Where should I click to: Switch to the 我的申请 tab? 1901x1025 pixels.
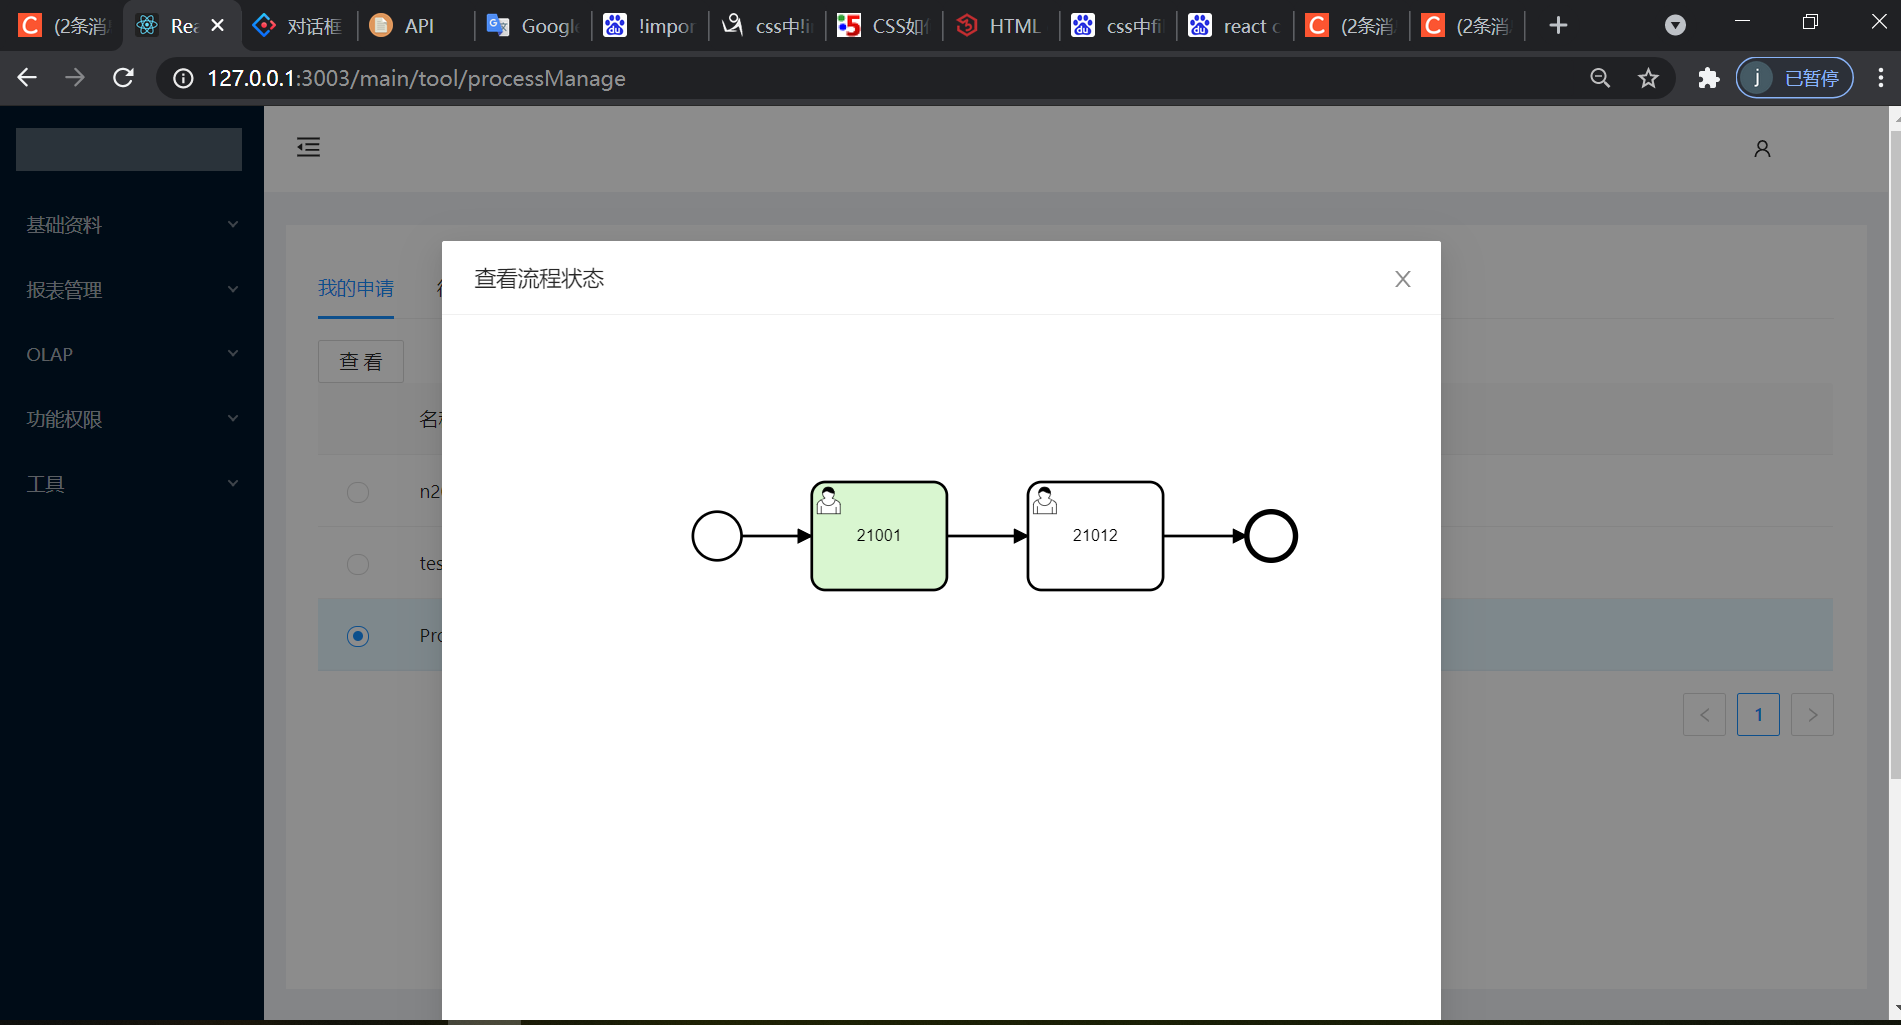[356, 288]
